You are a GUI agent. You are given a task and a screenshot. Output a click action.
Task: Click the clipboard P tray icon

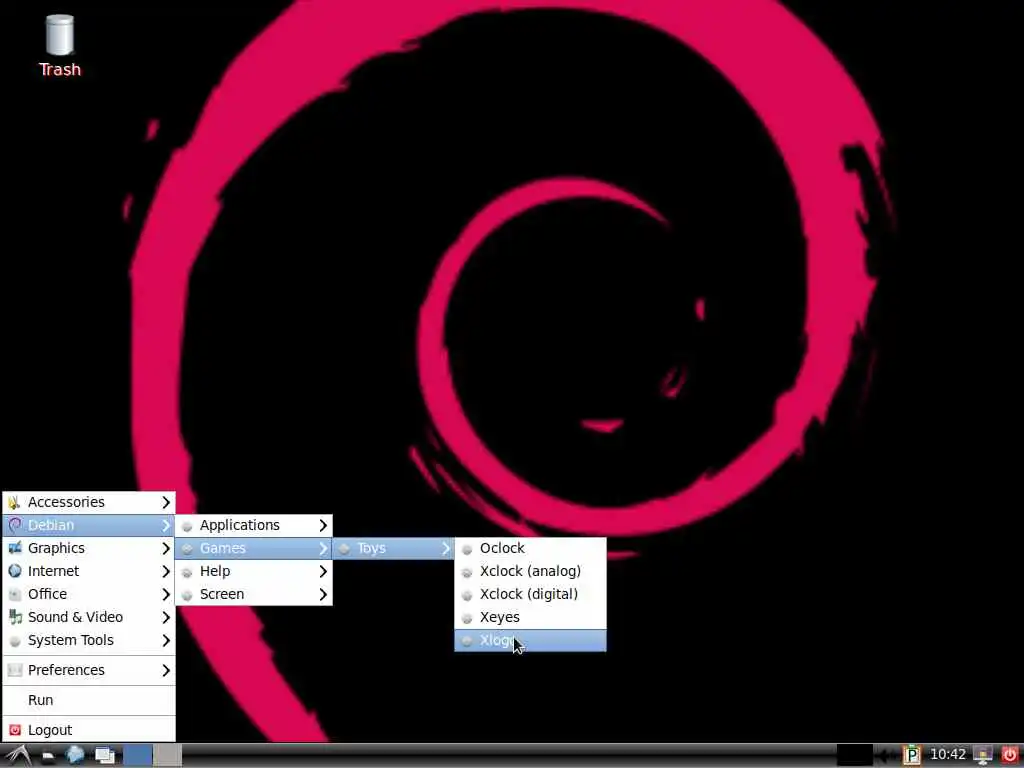911,756
